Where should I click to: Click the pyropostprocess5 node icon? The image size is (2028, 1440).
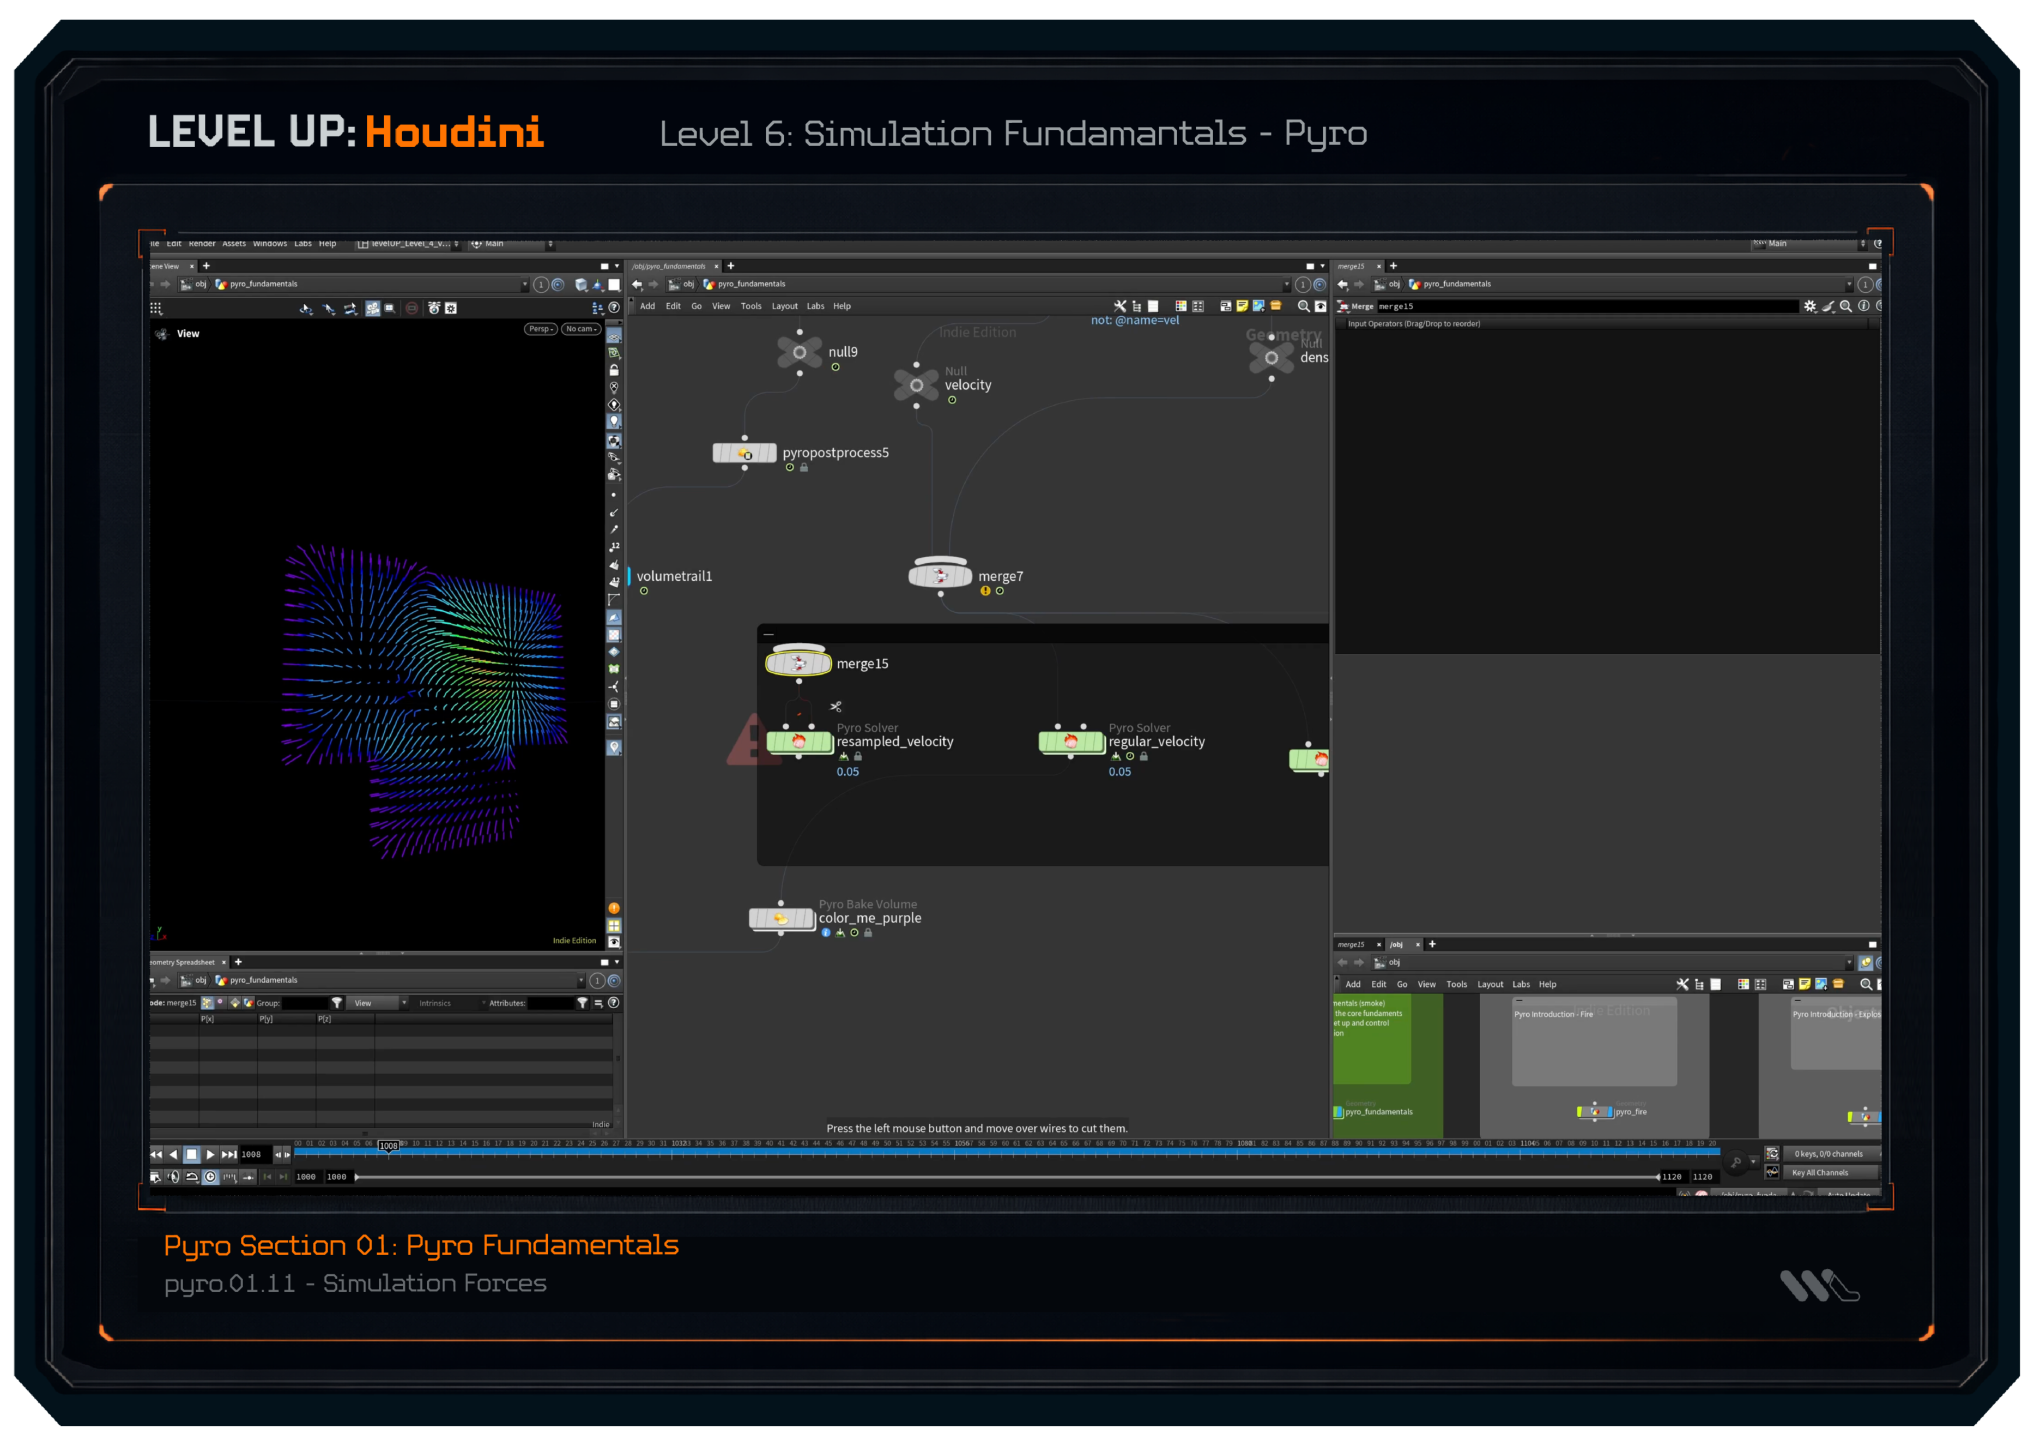pos(744,454)
